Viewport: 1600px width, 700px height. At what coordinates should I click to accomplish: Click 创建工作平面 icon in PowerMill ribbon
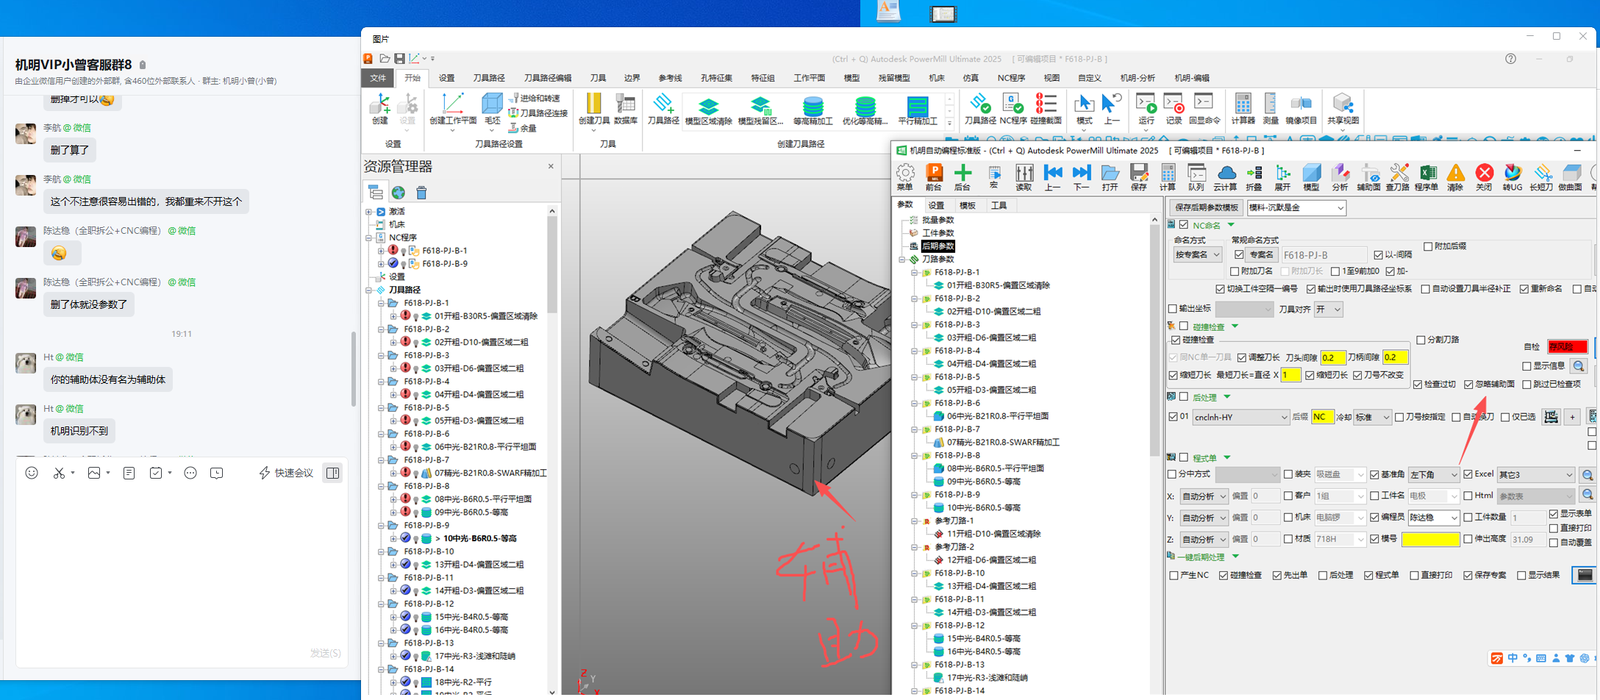pyautogui.click(x=452, y=103)
